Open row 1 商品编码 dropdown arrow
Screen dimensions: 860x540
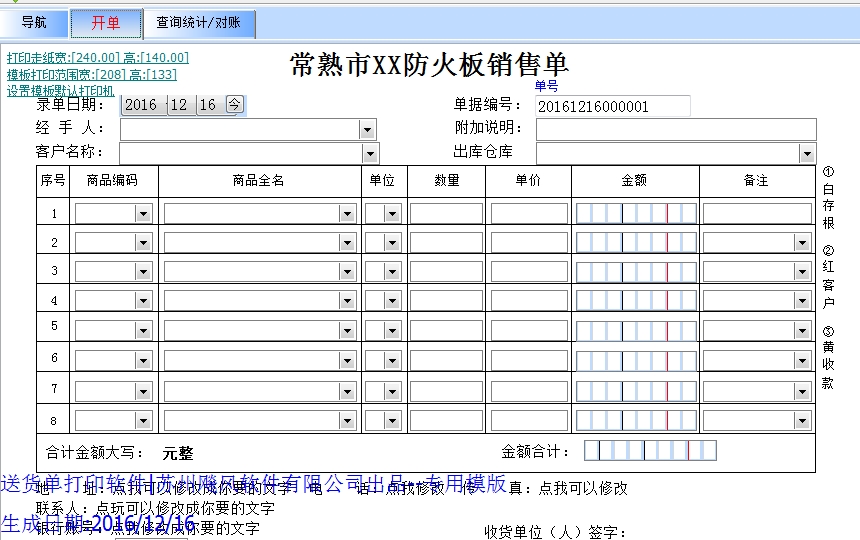pos(143,214)
